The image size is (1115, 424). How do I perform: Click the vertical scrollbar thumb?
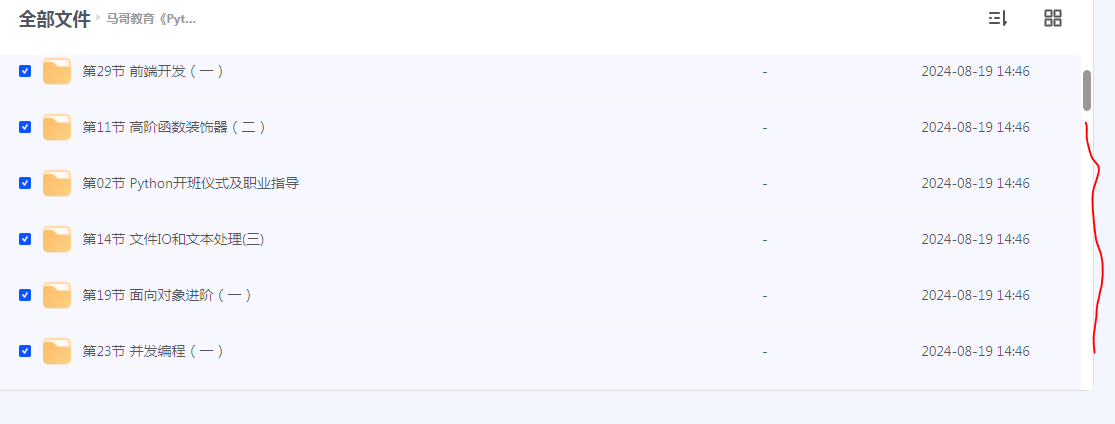(1087, 90)
